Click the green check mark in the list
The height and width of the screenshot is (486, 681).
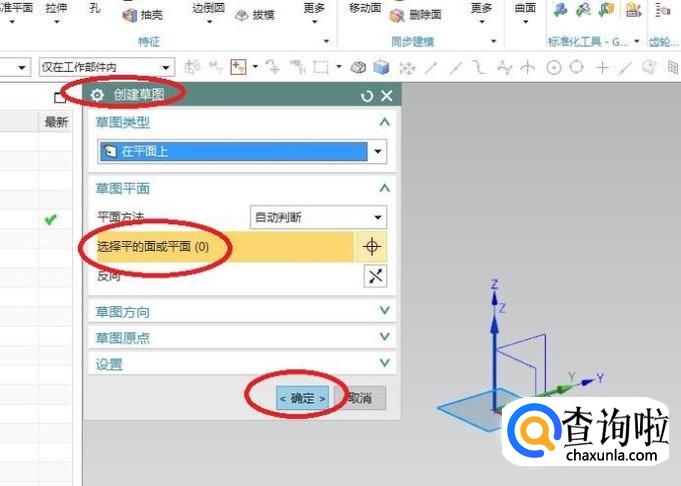(50, 220)
